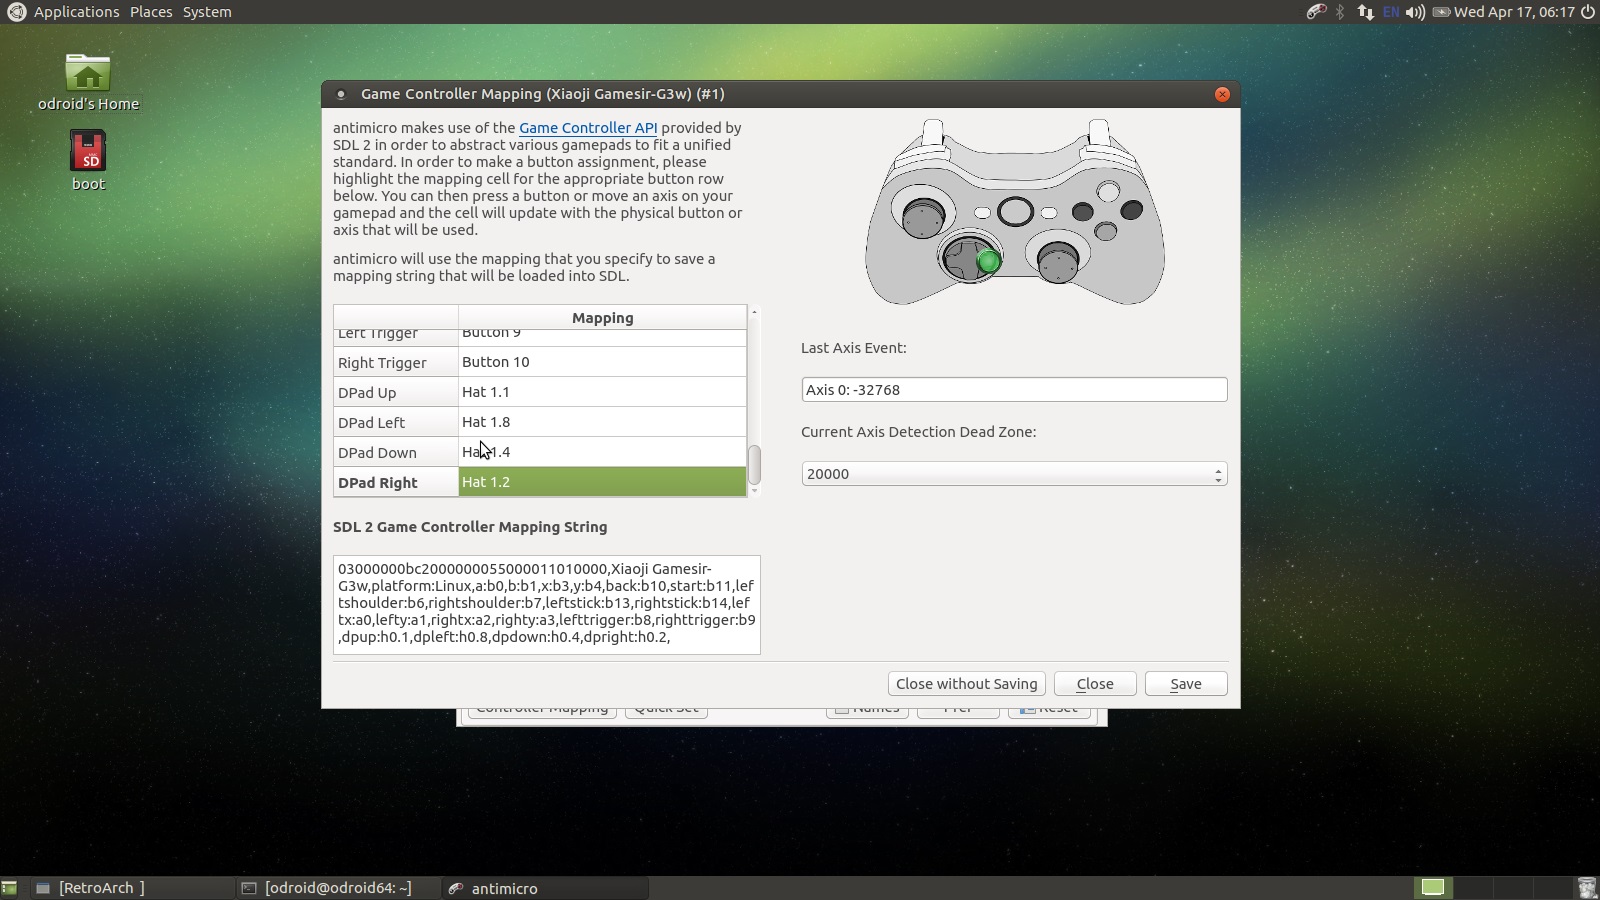Image resolution: width=1600 pixels, height=900 pixels.
Task: Click the Game Controller API link
Action: tap(588, 128)
